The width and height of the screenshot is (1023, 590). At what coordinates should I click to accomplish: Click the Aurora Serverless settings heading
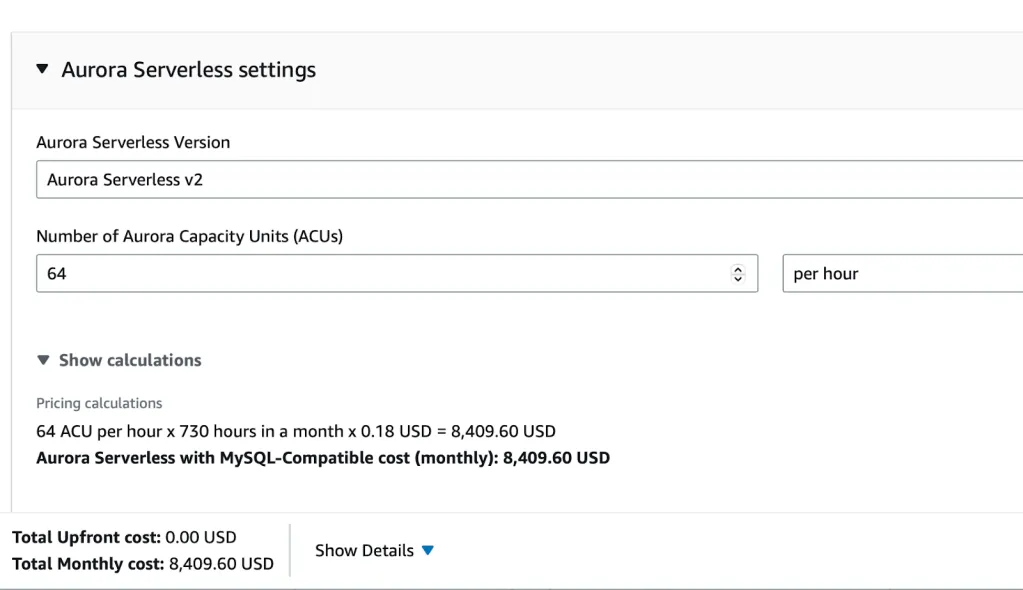189,70
